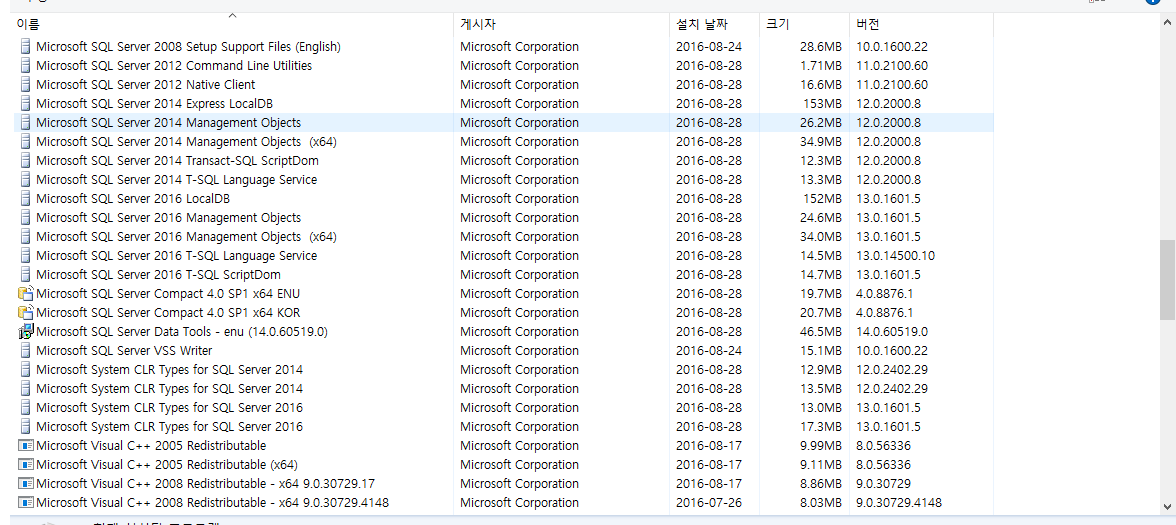Click the vertical scrollbar thumb

click(x=1167, y=279)
